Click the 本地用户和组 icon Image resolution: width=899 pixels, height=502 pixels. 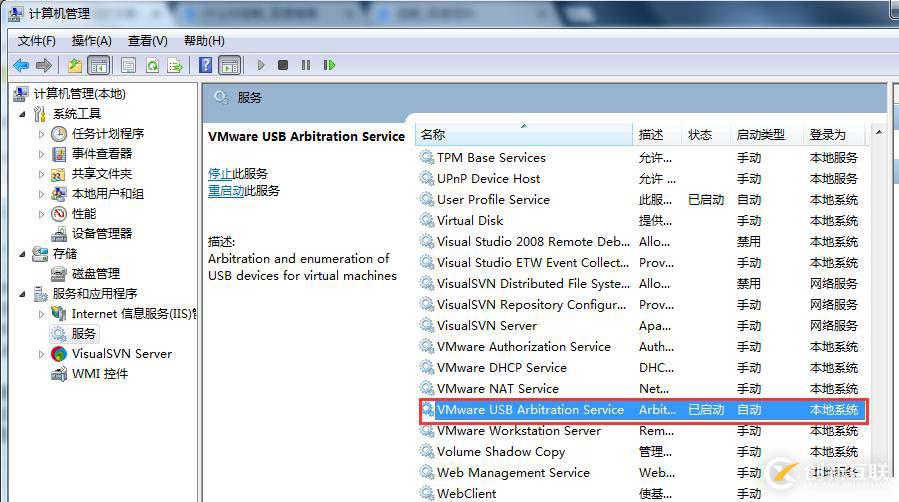click(x=59, y=194)
